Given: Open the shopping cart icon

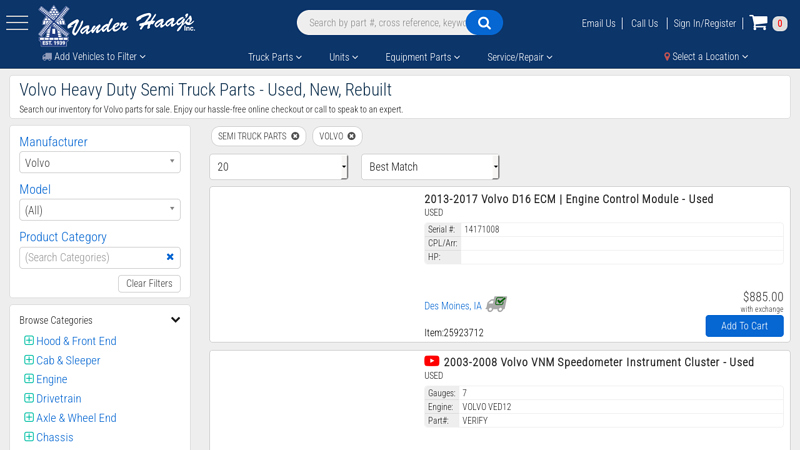Looking at the screenshot, I should (x=758, y=22).
